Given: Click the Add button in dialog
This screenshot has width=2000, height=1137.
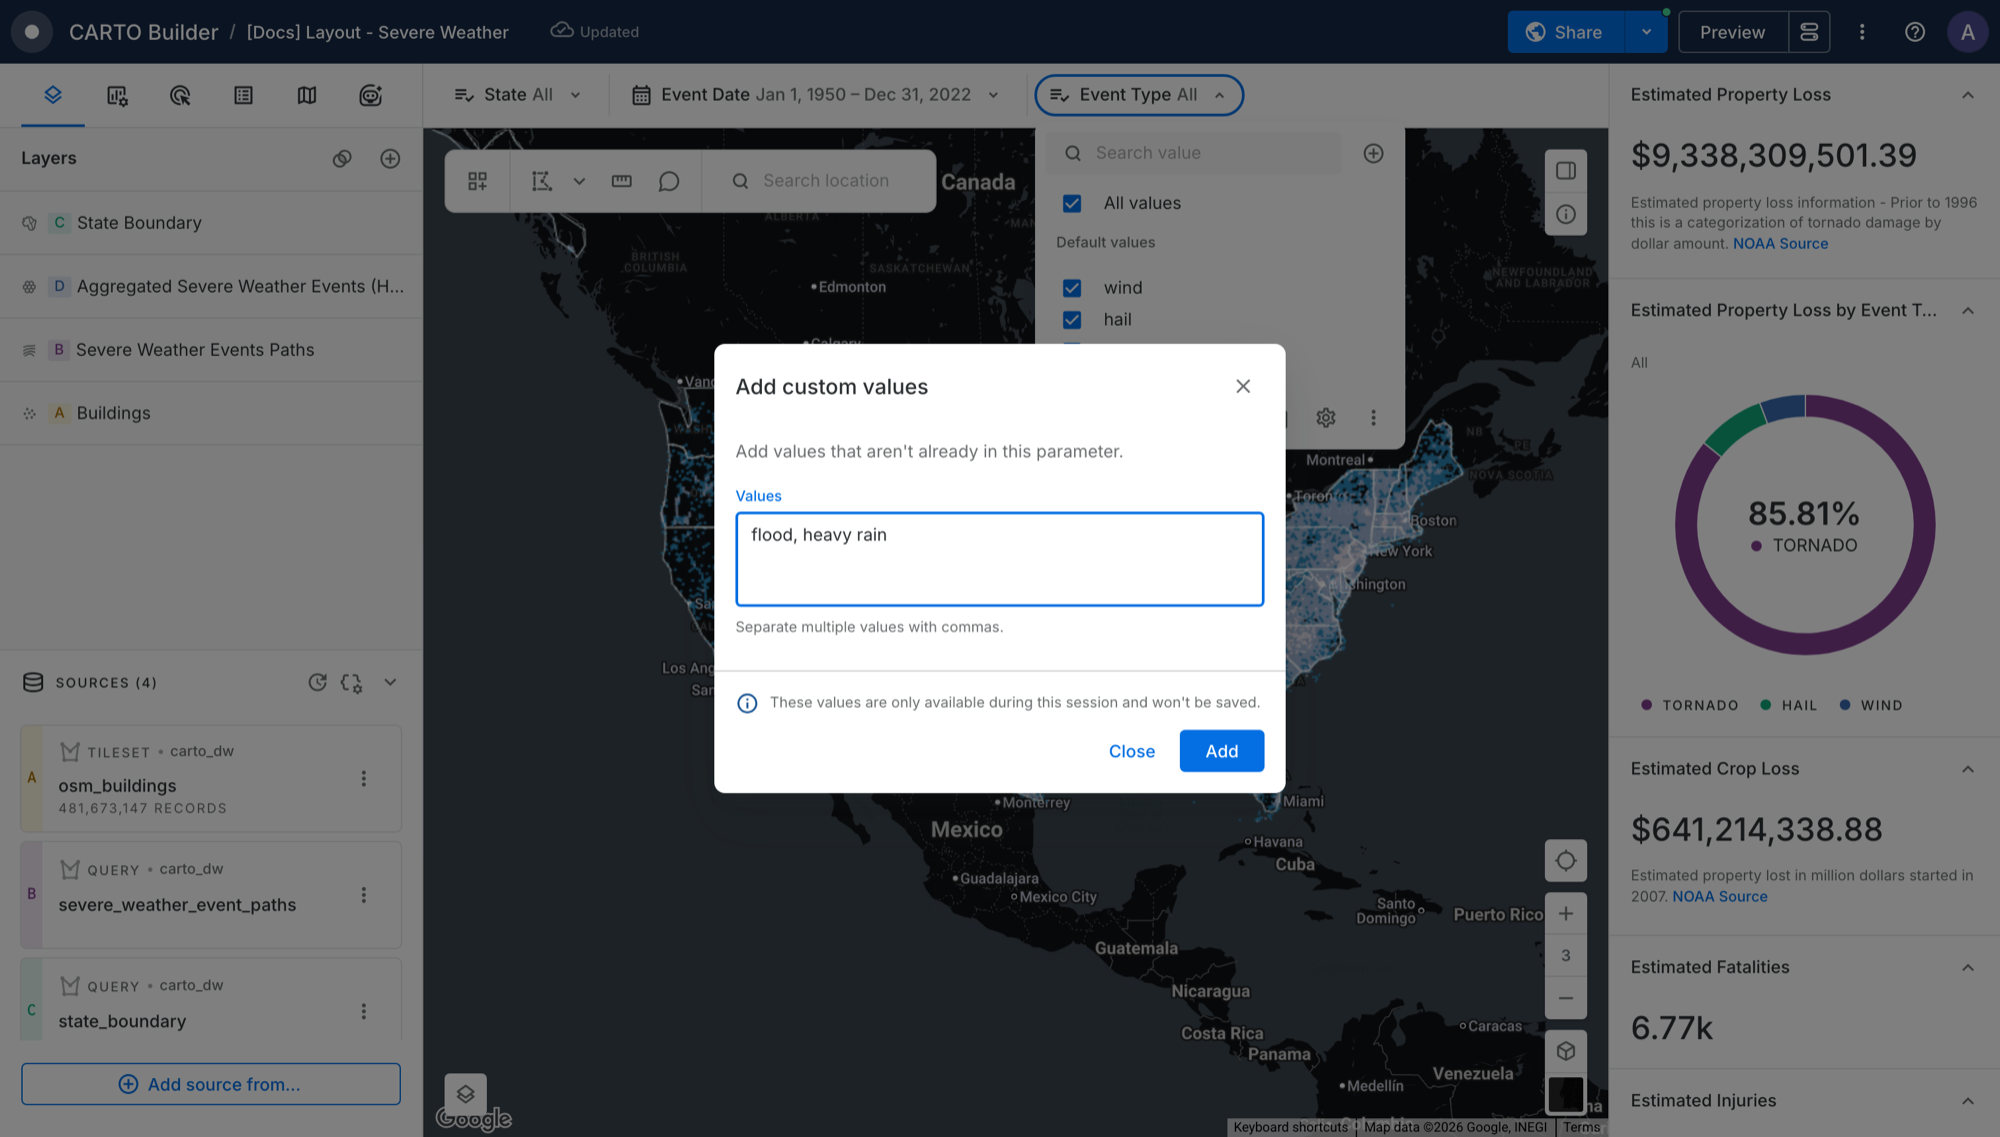Looking at the screenshot, I should [1221, 751].
